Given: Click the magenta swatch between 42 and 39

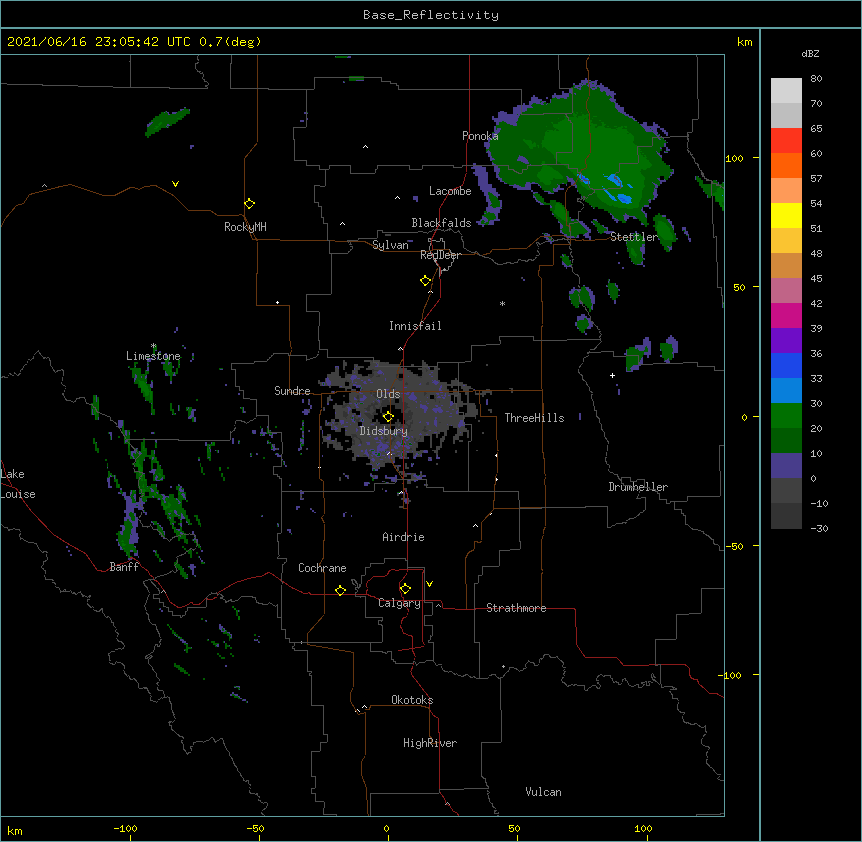Looking at the screenshot, I should point(786,315).
